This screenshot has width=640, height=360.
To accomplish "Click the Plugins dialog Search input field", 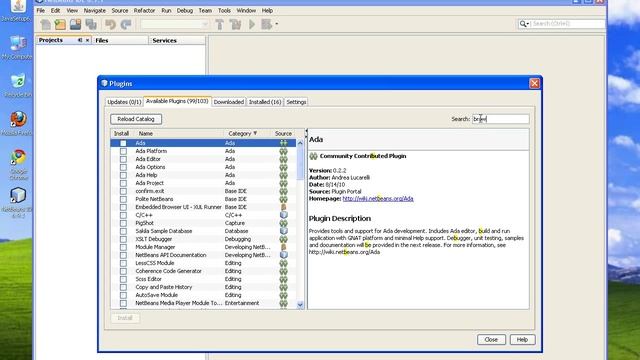I will [x=500, y=119].
